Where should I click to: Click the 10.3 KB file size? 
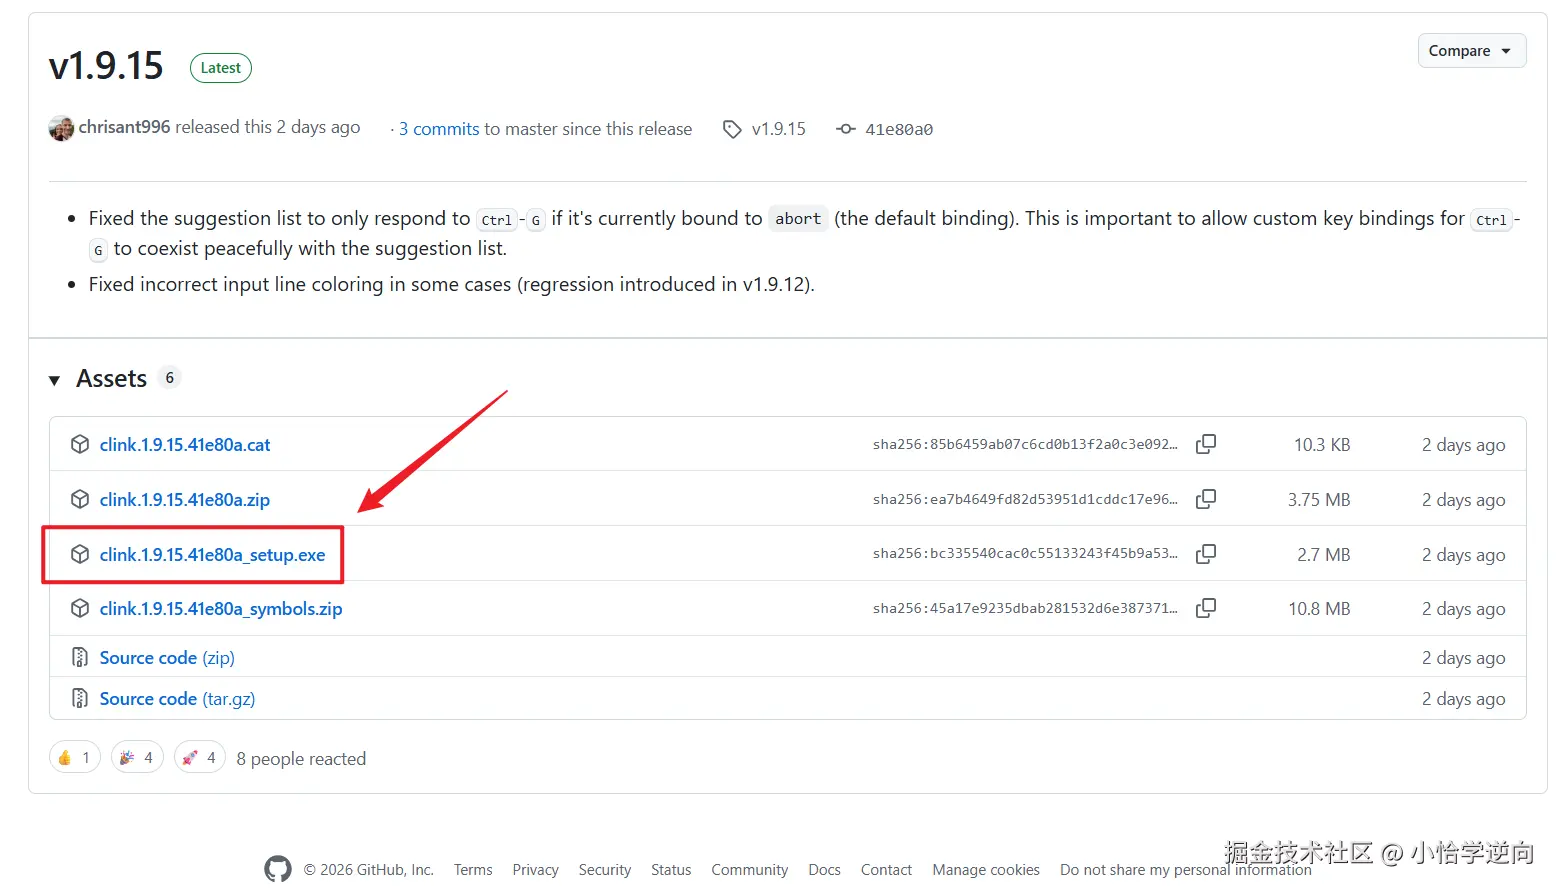1322,445
